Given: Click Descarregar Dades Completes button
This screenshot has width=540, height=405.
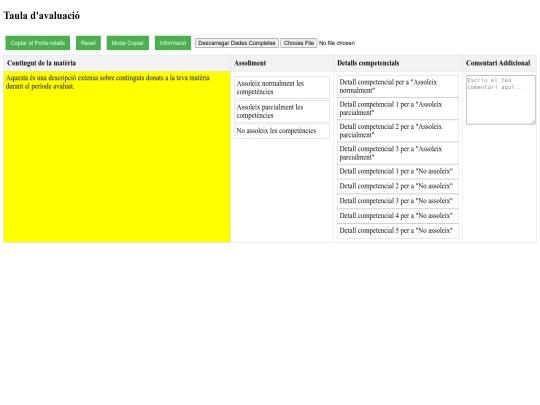Looking at the screenshot, I should tap(237, 43).
